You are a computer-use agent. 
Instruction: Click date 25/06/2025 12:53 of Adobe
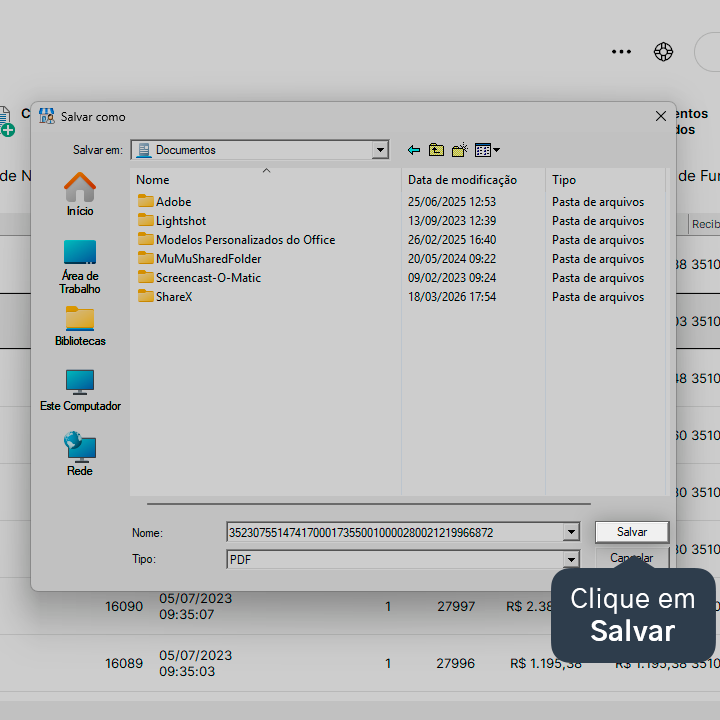[x=452, y=202]
